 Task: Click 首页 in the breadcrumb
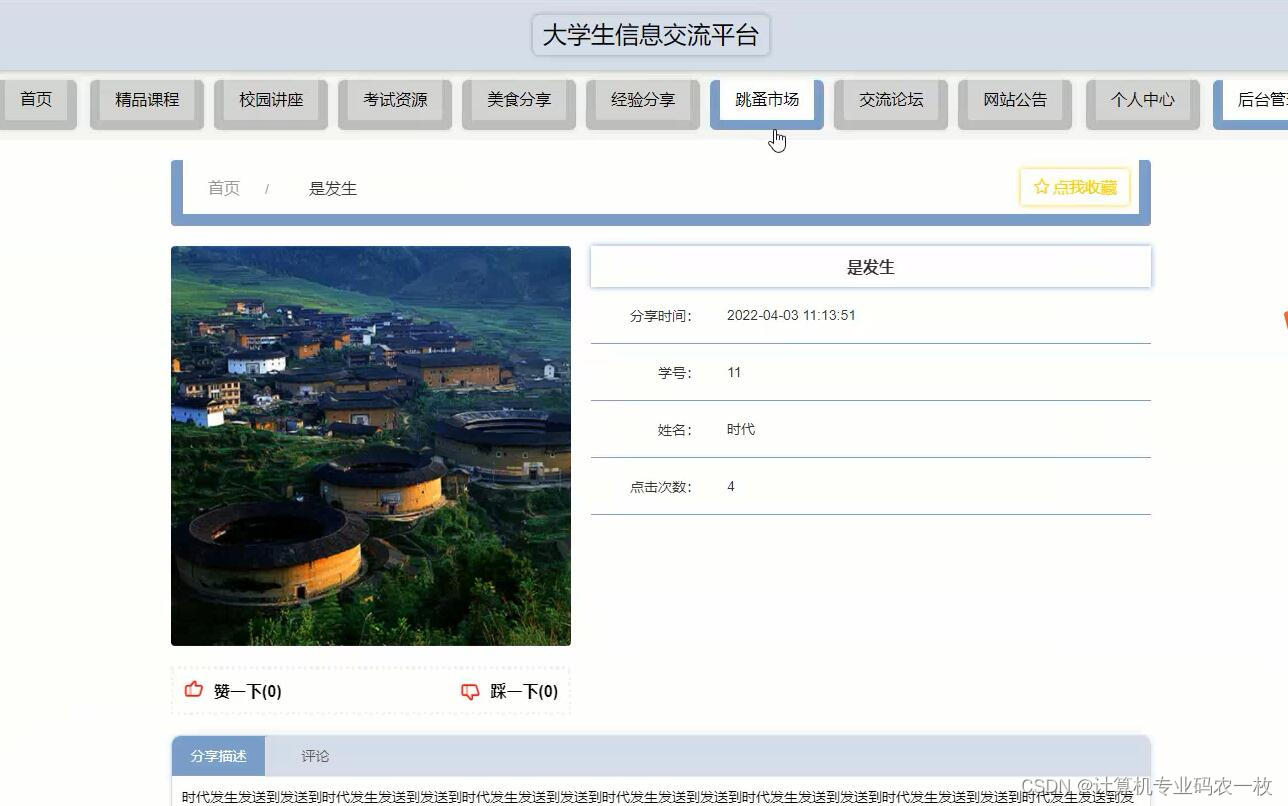[x=223, y=187]
